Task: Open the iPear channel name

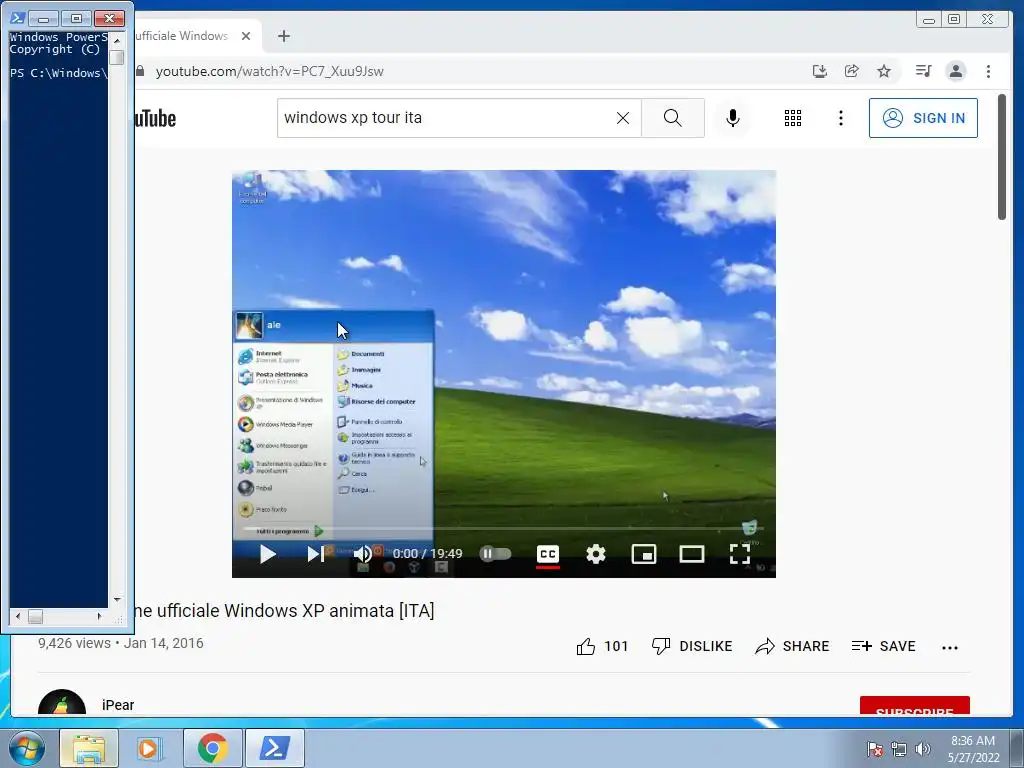Action: pos(118,705)
